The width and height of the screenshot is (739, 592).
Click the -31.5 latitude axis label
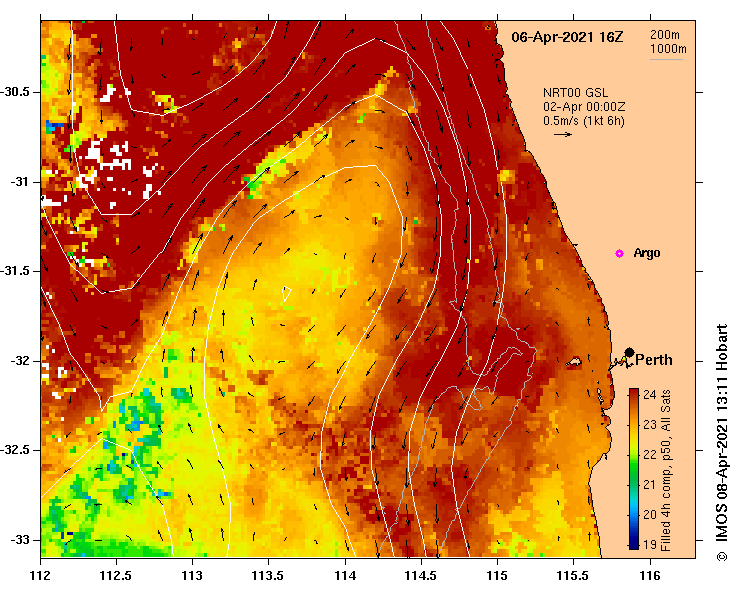click(15, 271)
